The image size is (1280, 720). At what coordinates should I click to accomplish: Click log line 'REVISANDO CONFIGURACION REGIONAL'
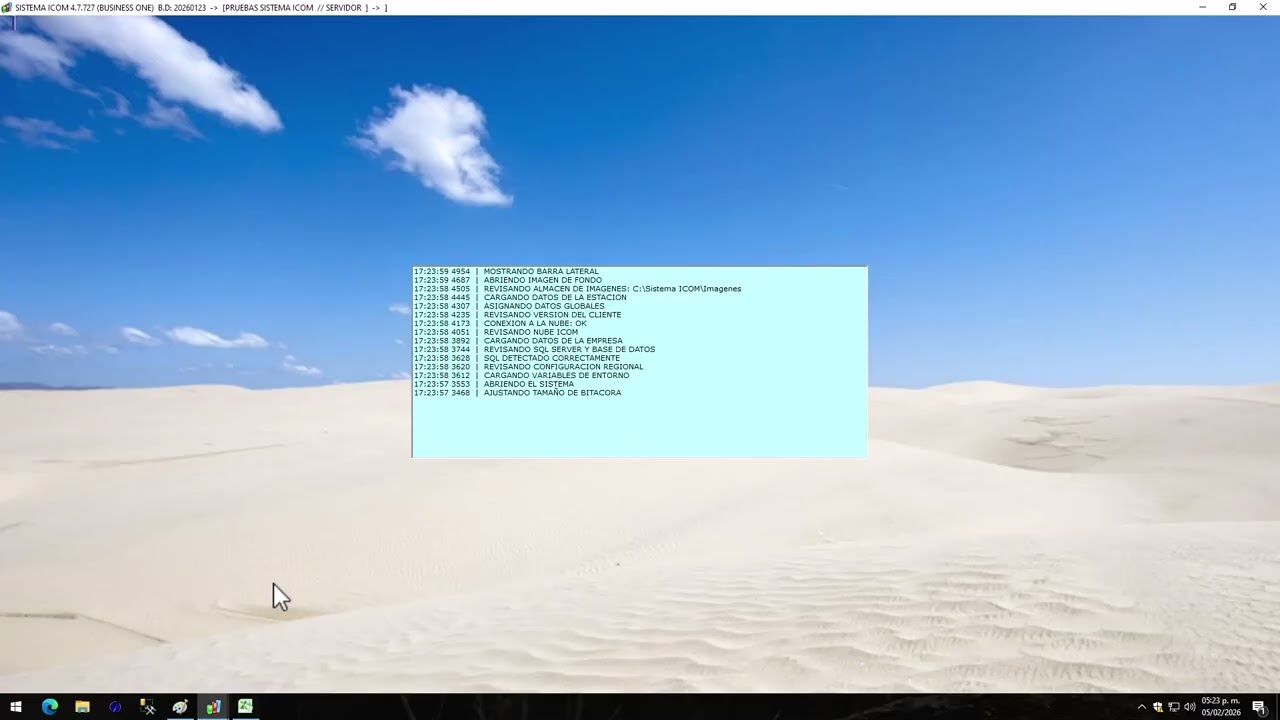point(528,367)
